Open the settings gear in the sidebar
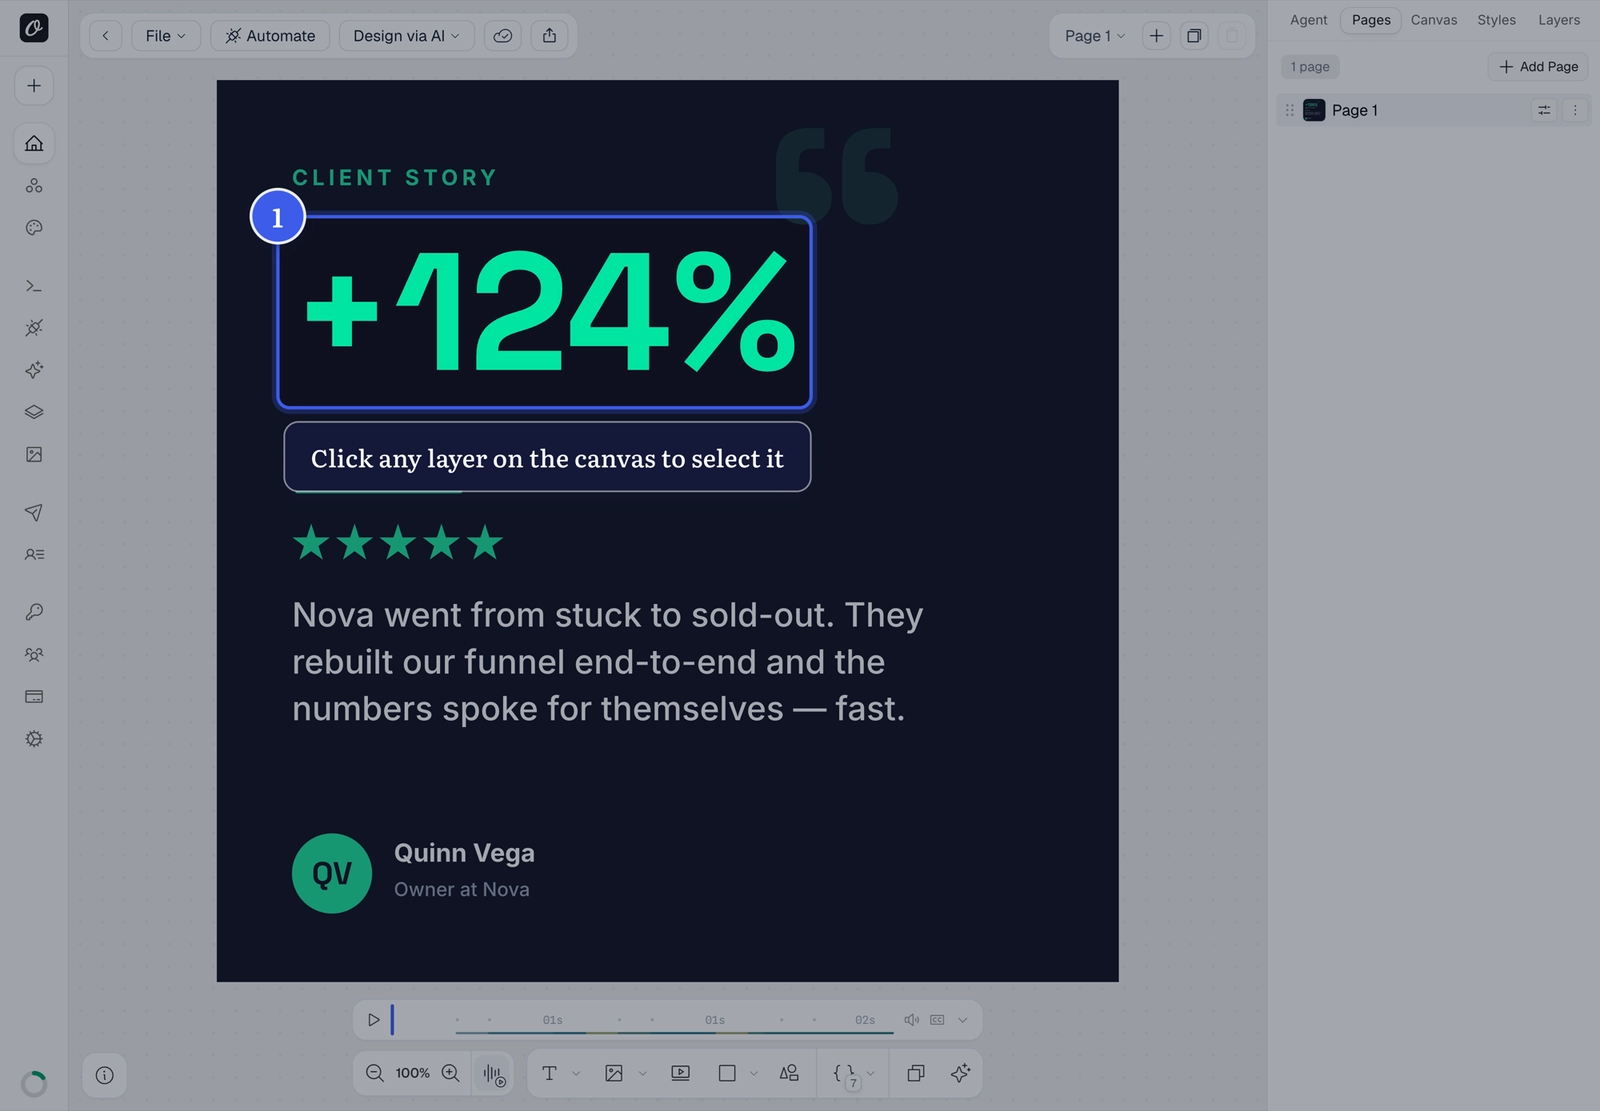The width and height of the screenshot is (1600, 1111). pos(34,739)
